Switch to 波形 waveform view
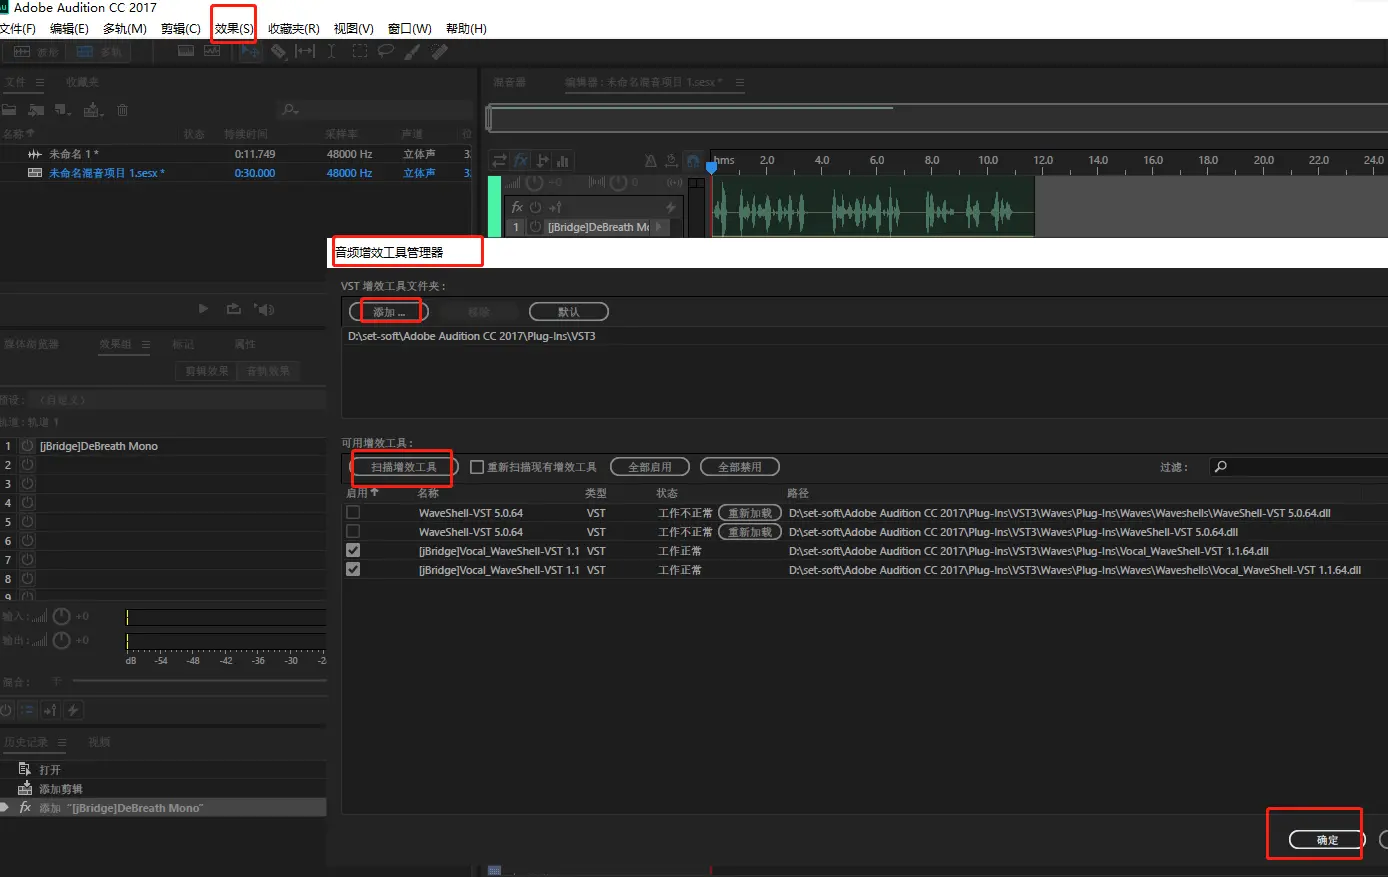The height and width of the screenshot is (877, 1388). [x=36, y=52]
